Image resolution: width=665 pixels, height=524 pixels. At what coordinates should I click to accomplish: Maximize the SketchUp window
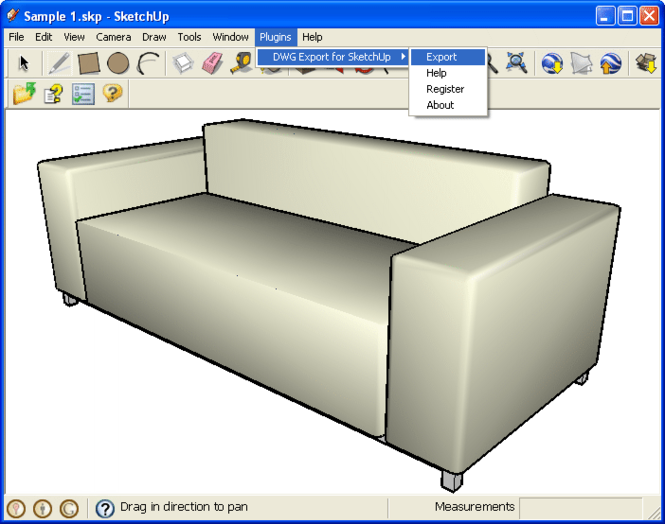(x=627, y=16)
